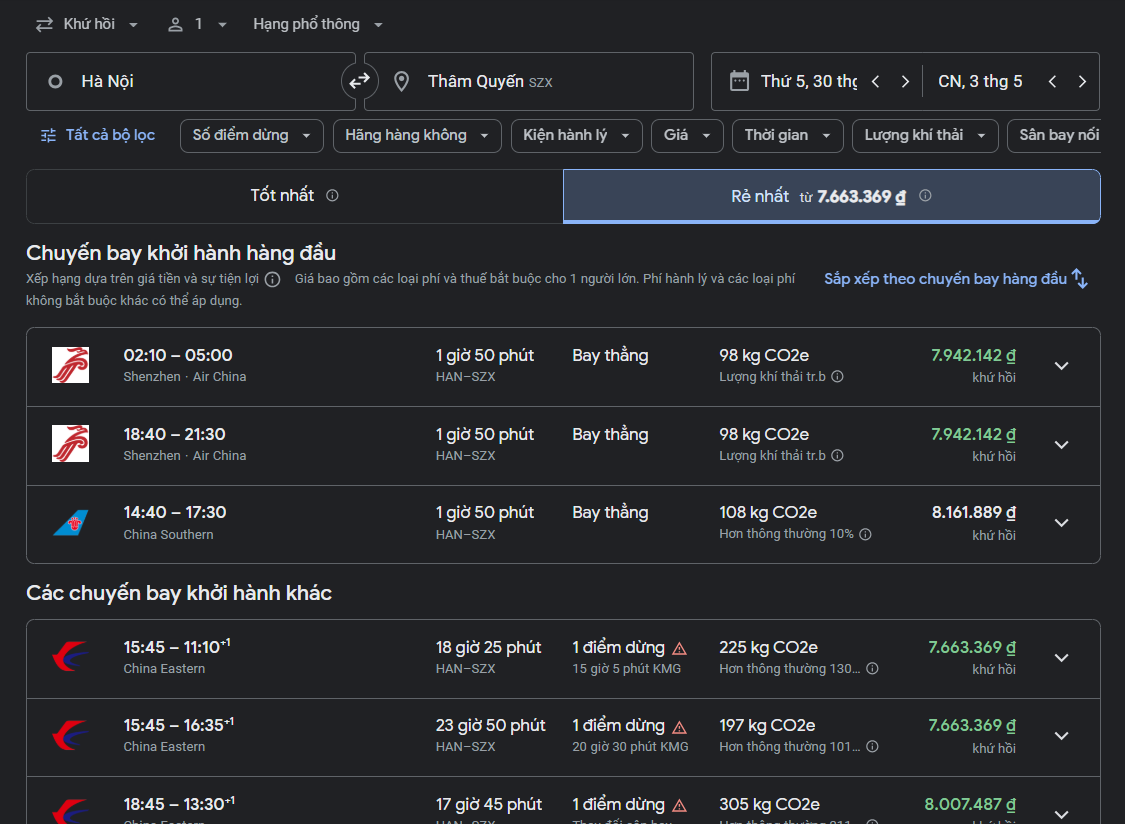
Task: Click the Tất cả bộ lọc filter icon
Action: point(48,135)
